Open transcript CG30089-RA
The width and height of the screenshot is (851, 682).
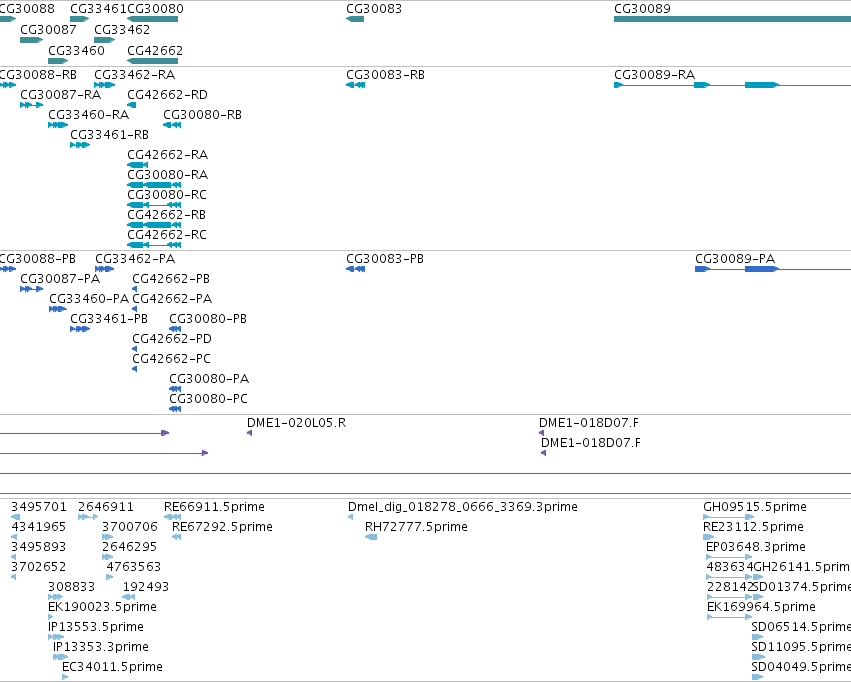(x=732, y=85)
